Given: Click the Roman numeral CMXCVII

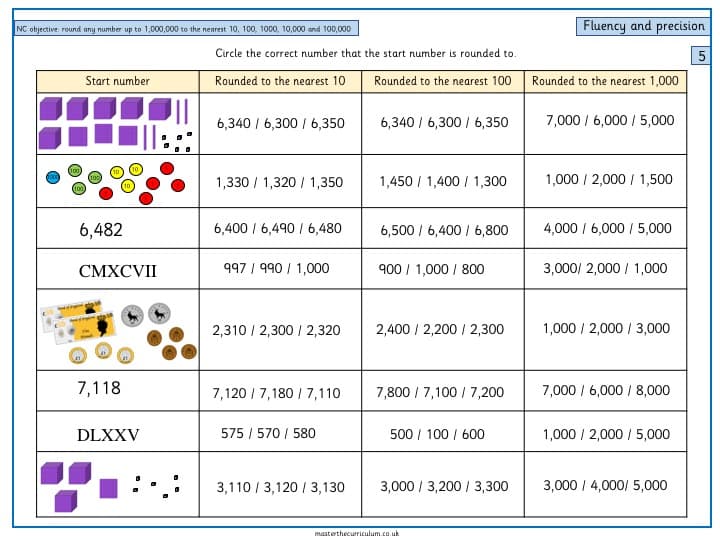Looking at the screenshot, I should (118, 271).
